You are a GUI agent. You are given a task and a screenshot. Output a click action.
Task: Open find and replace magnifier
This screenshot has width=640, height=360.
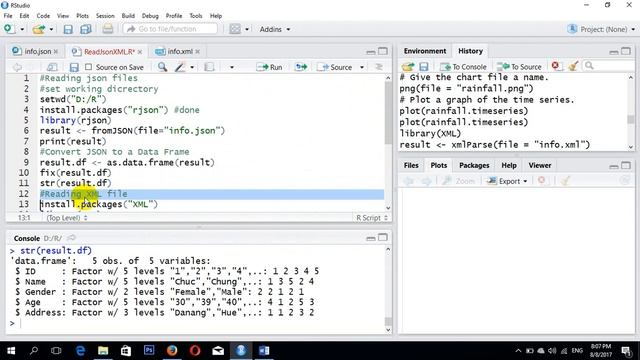coord(162,67)
